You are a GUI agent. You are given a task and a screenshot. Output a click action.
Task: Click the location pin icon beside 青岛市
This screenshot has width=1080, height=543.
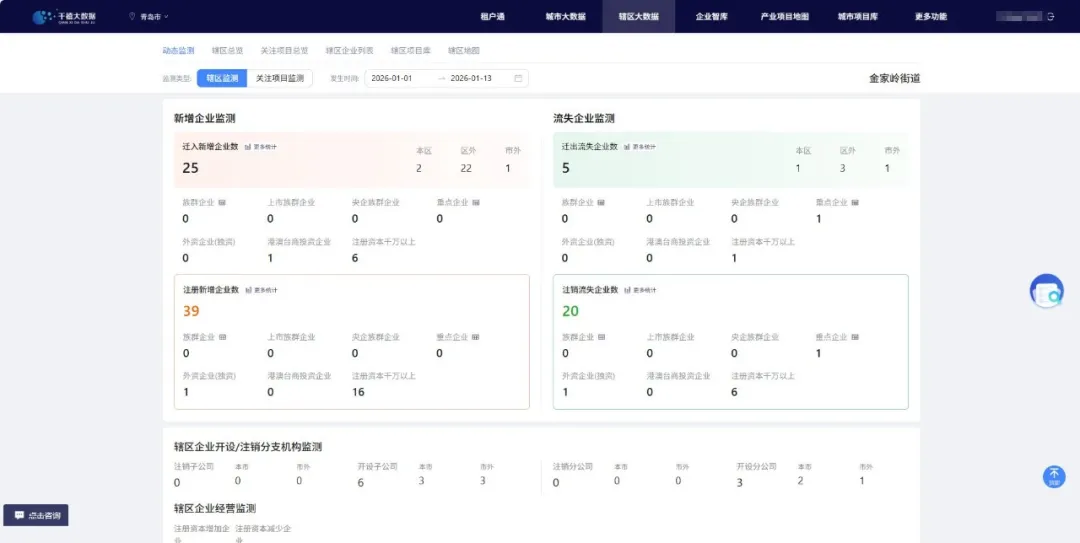coord(132,16)
